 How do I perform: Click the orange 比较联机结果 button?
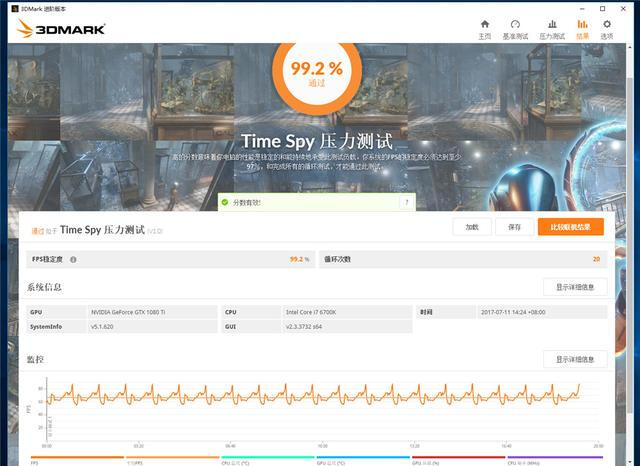pos(571,227)
